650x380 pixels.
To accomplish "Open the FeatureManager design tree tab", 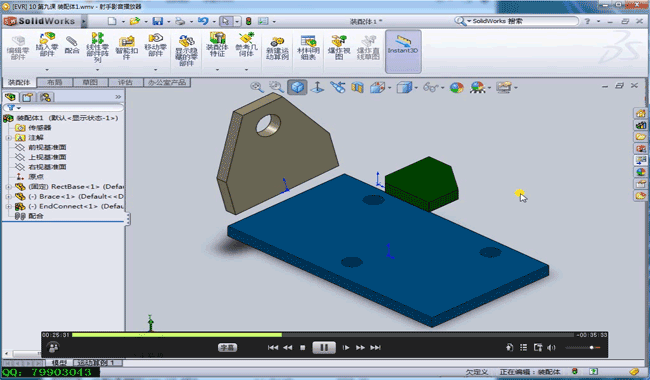I will 10,97.
